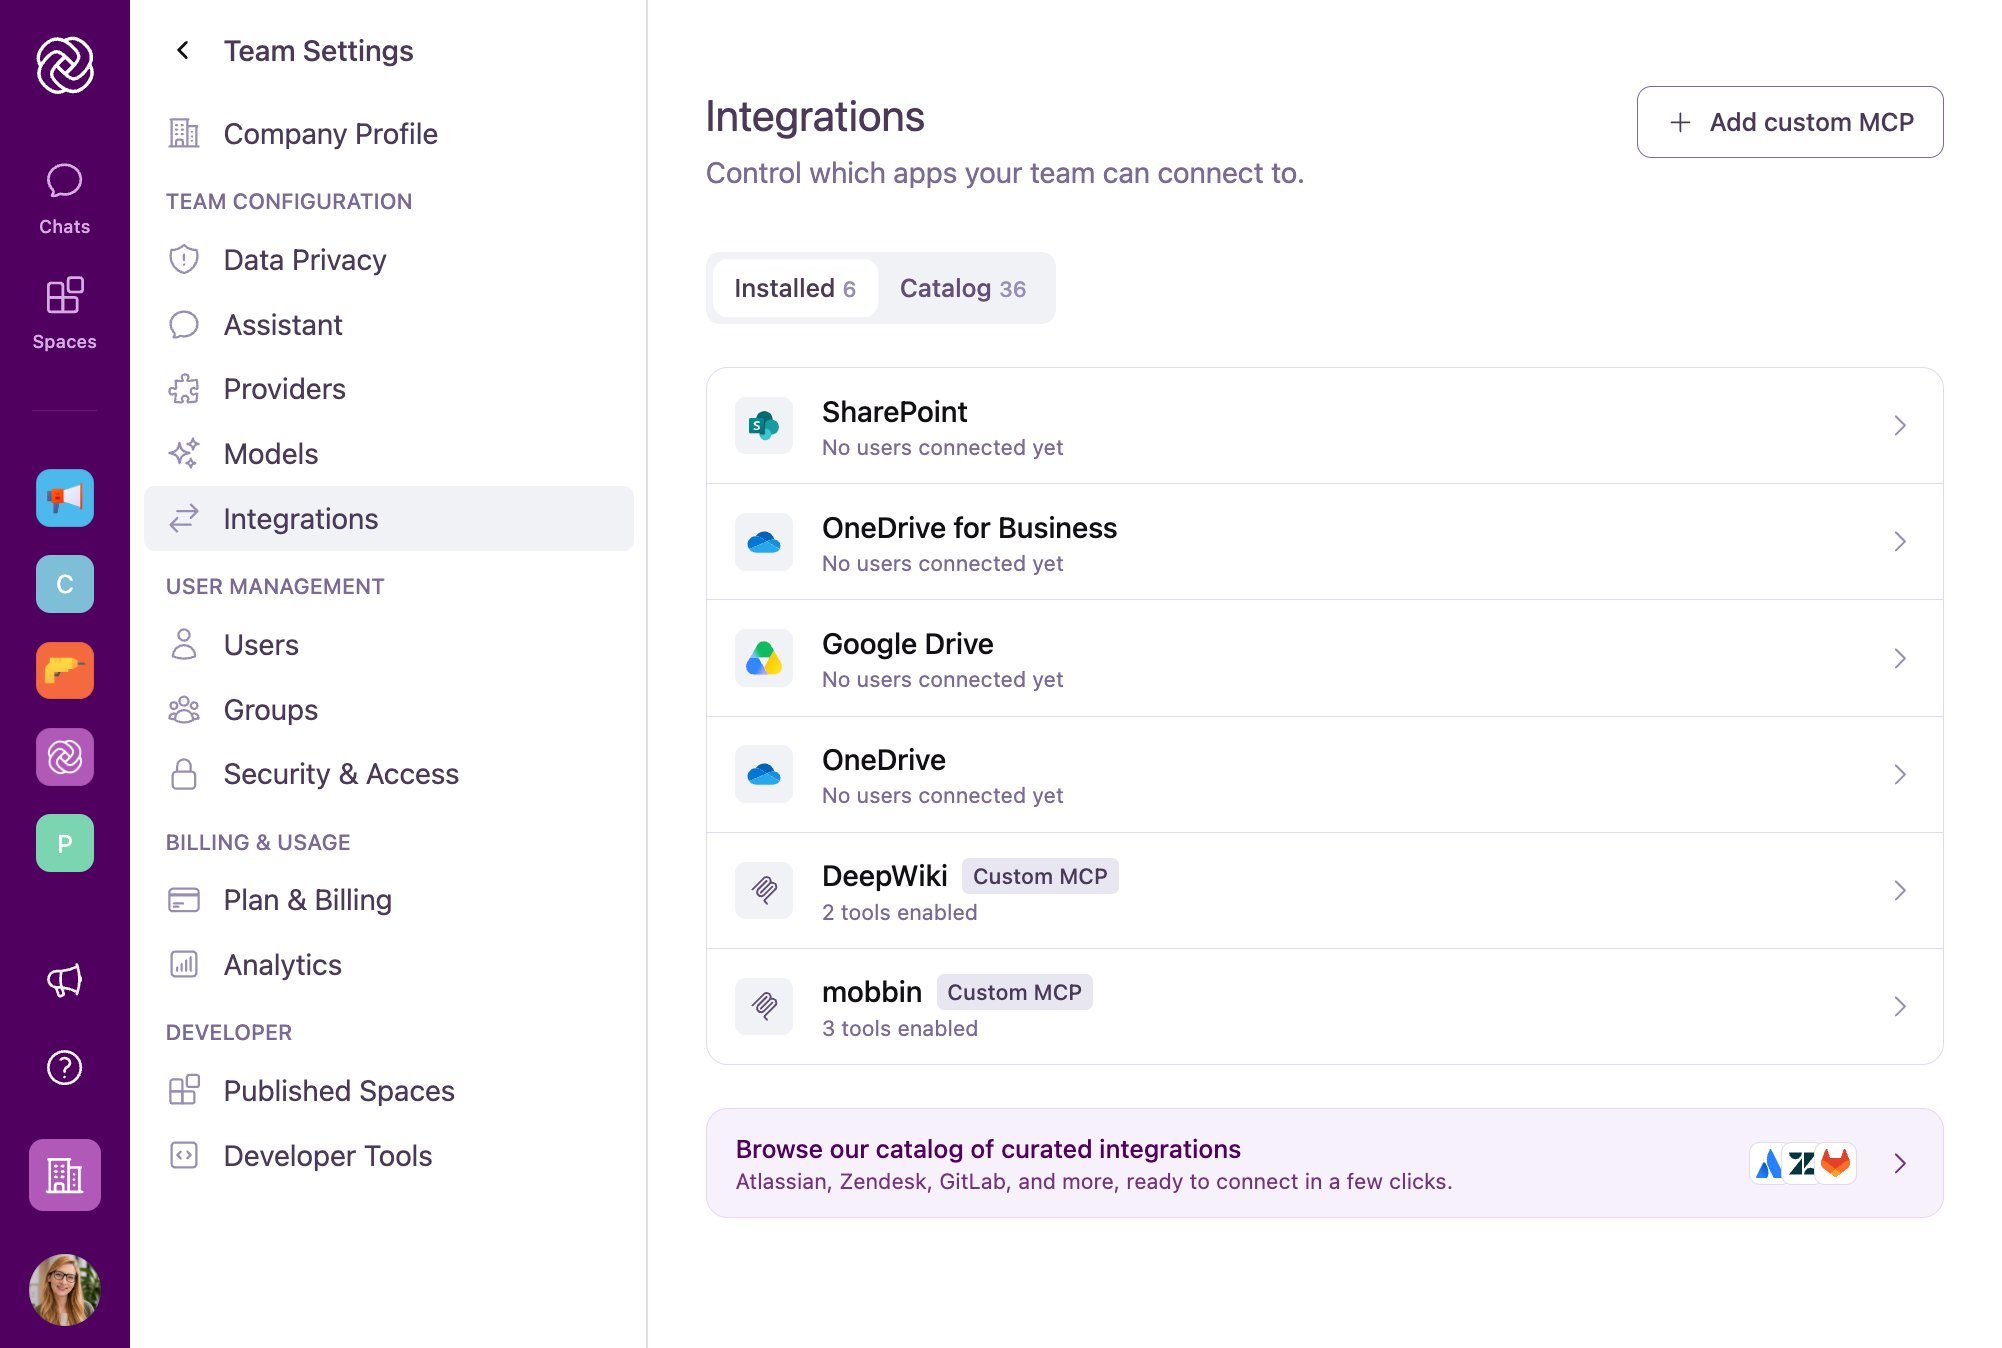Open the space tile labeled C
Screen dimensions: 2002x1348
(65, 584)
